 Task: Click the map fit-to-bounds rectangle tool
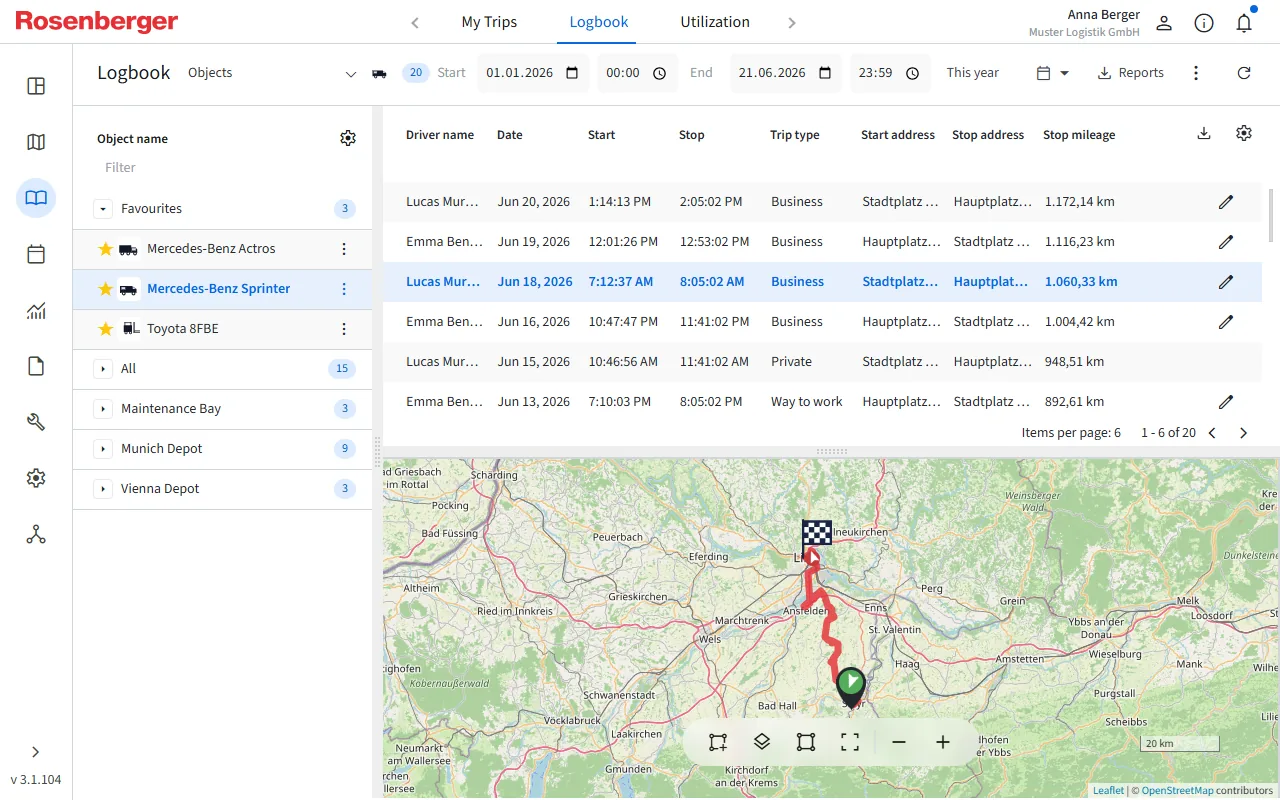coord(806,742)
